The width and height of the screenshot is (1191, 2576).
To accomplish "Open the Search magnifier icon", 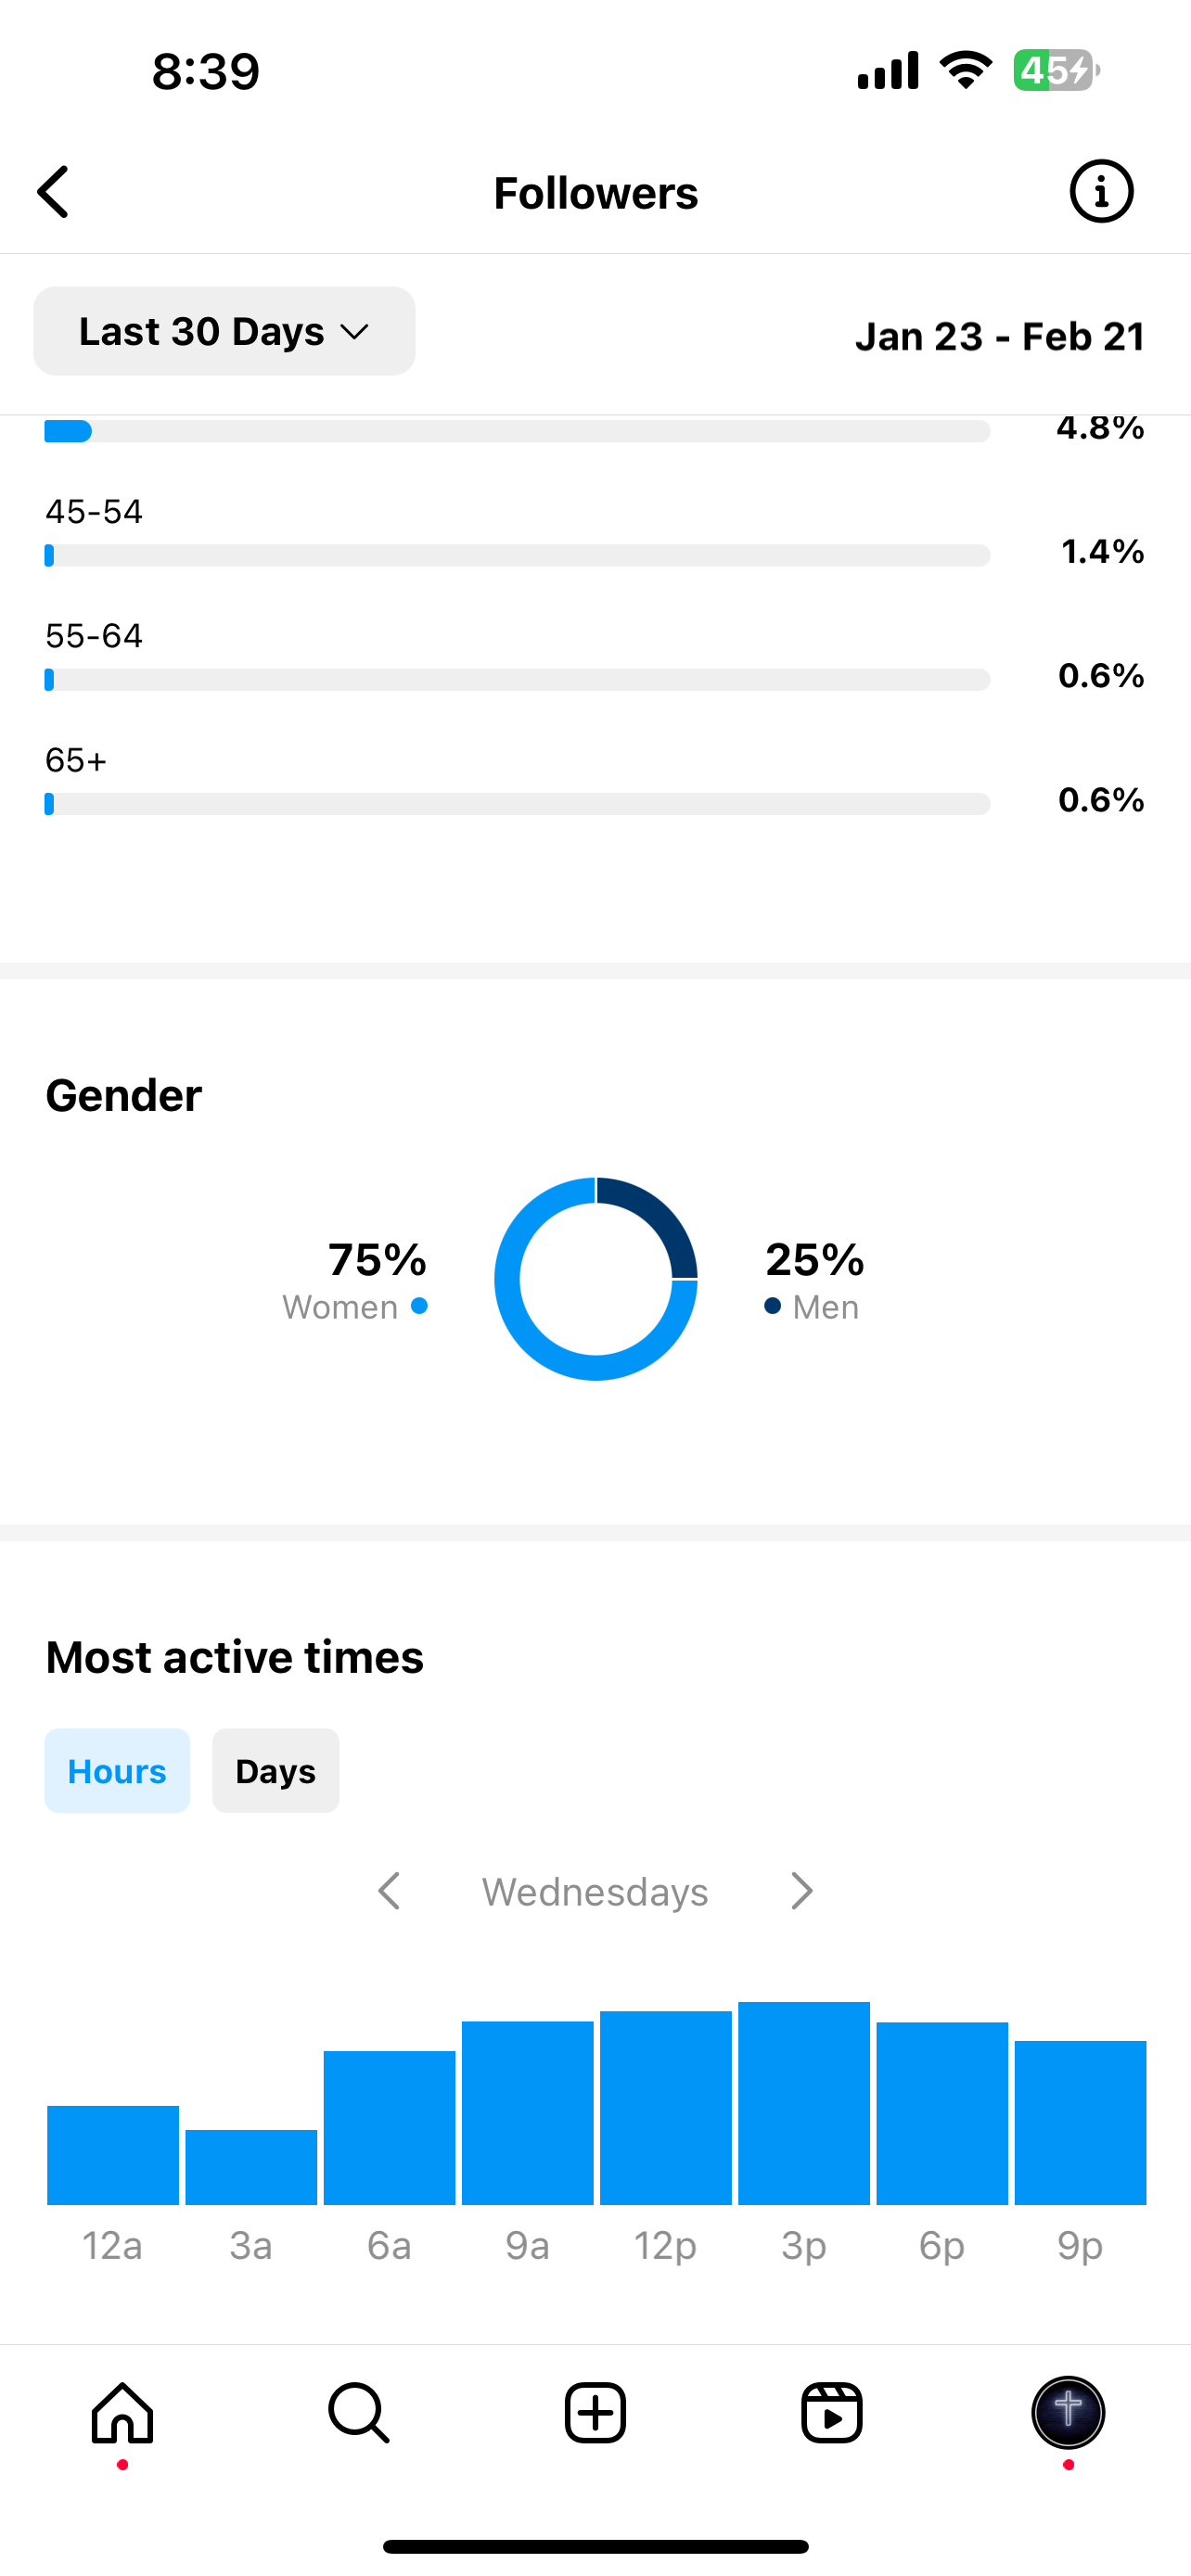I will pos(358,2413).
